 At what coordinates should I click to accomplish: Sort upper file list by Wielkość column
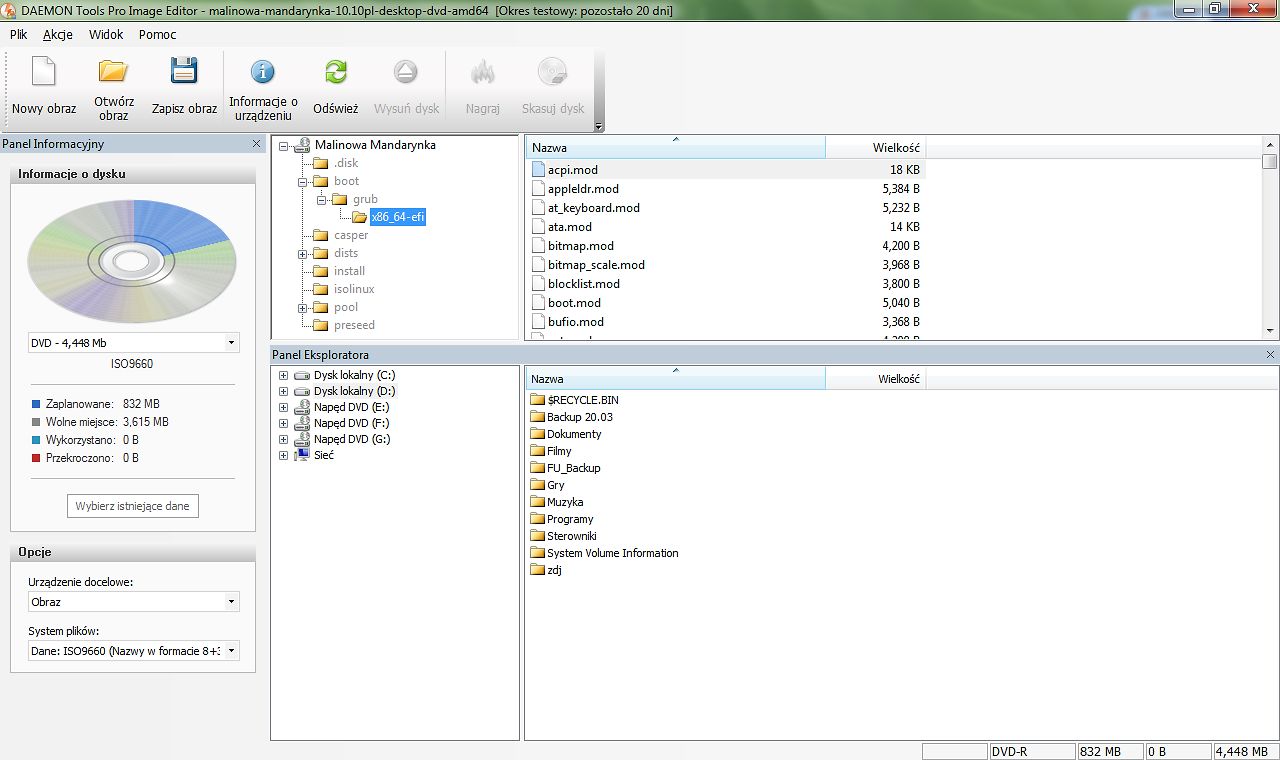point(875,148)
